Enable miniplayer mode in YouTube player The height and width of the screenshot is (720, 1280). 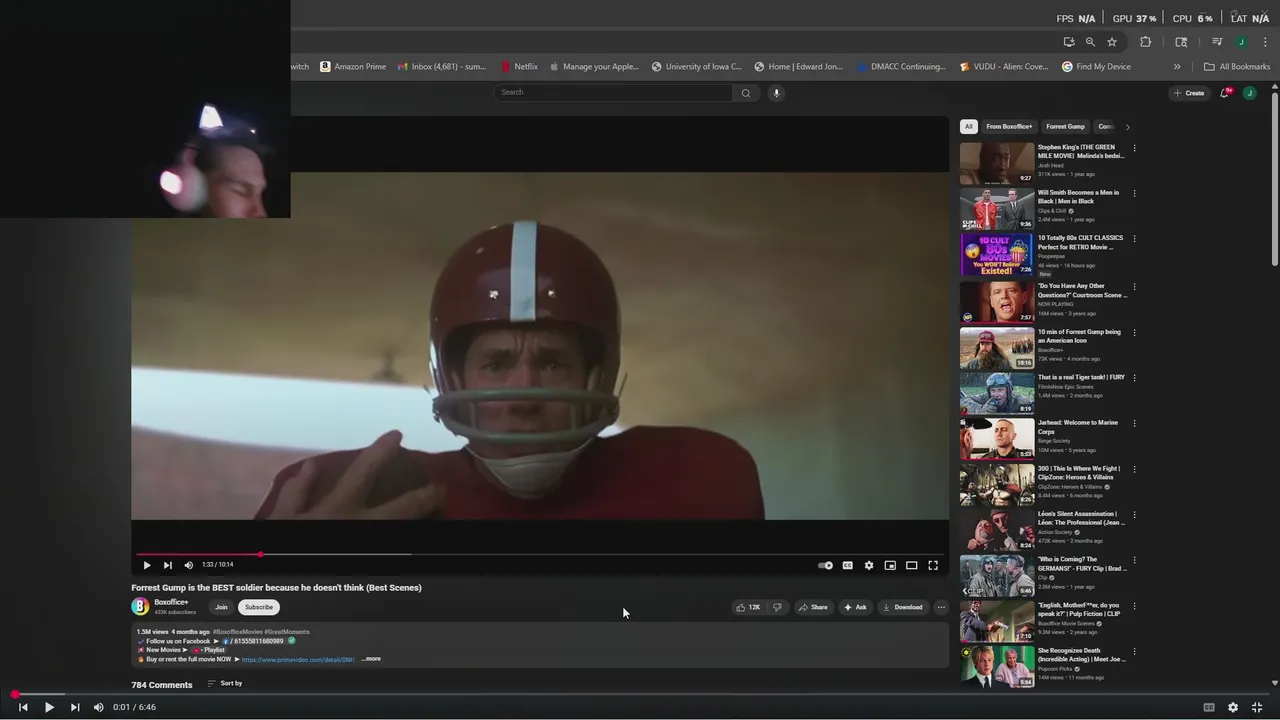click(890, 565)
